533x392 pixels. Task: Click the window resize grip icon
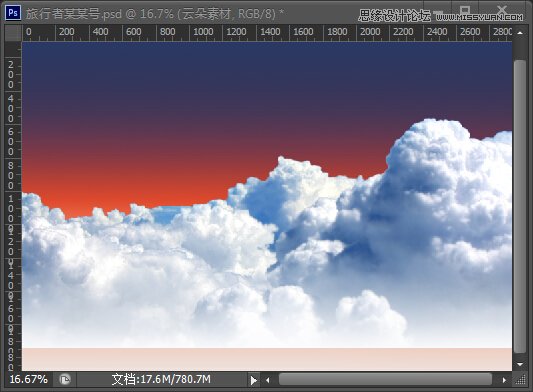pyautogui.click(x=520, y=380)
